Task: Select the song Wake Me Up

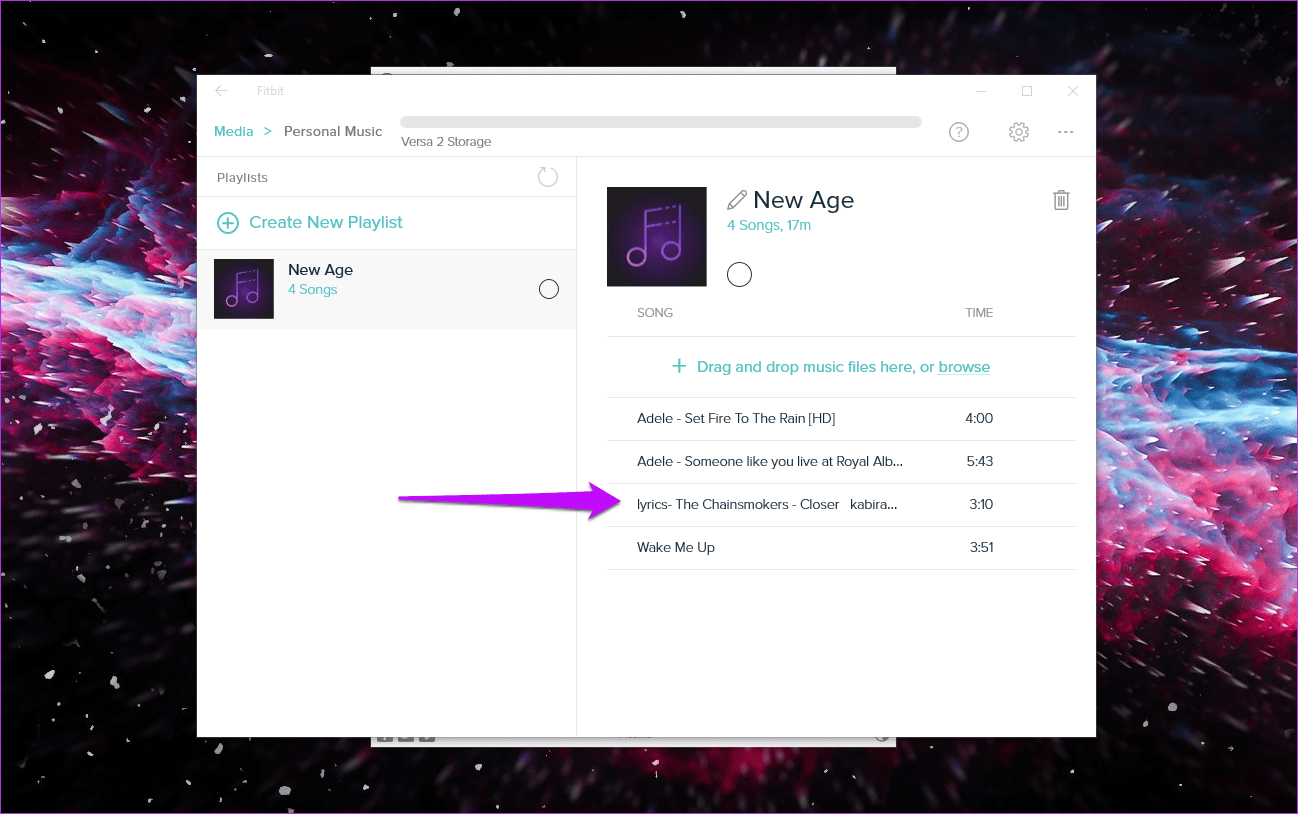Action: point(841,548)
